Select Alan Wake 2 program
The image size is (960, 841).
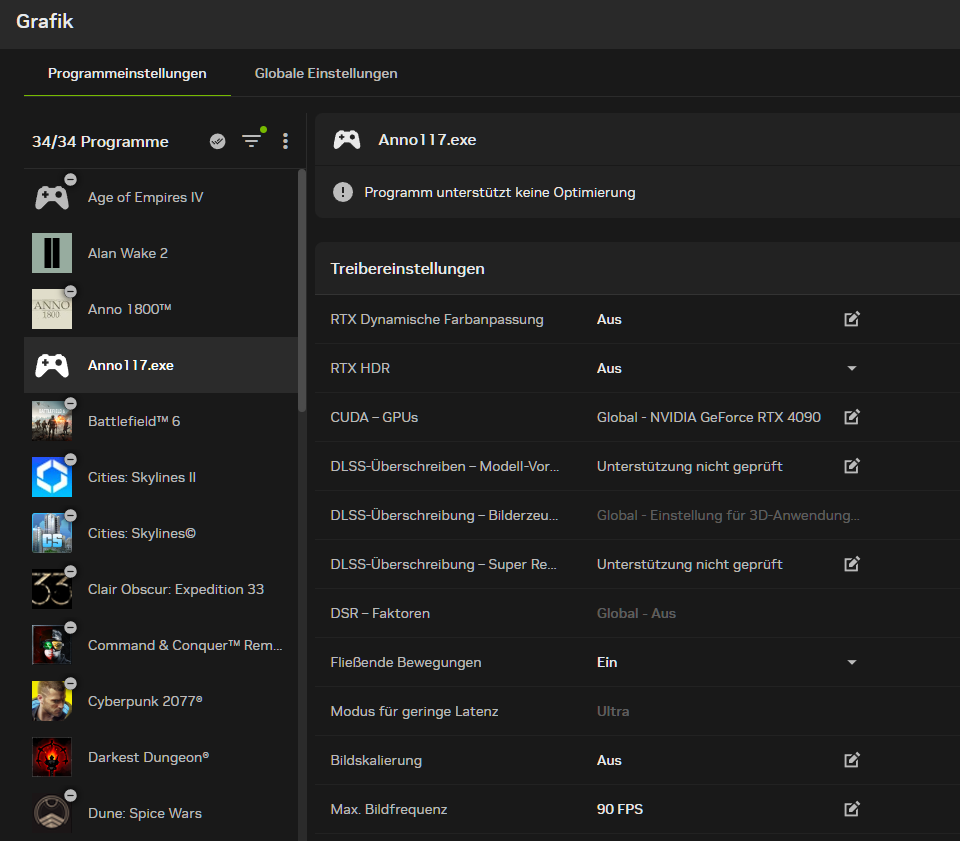160,253
